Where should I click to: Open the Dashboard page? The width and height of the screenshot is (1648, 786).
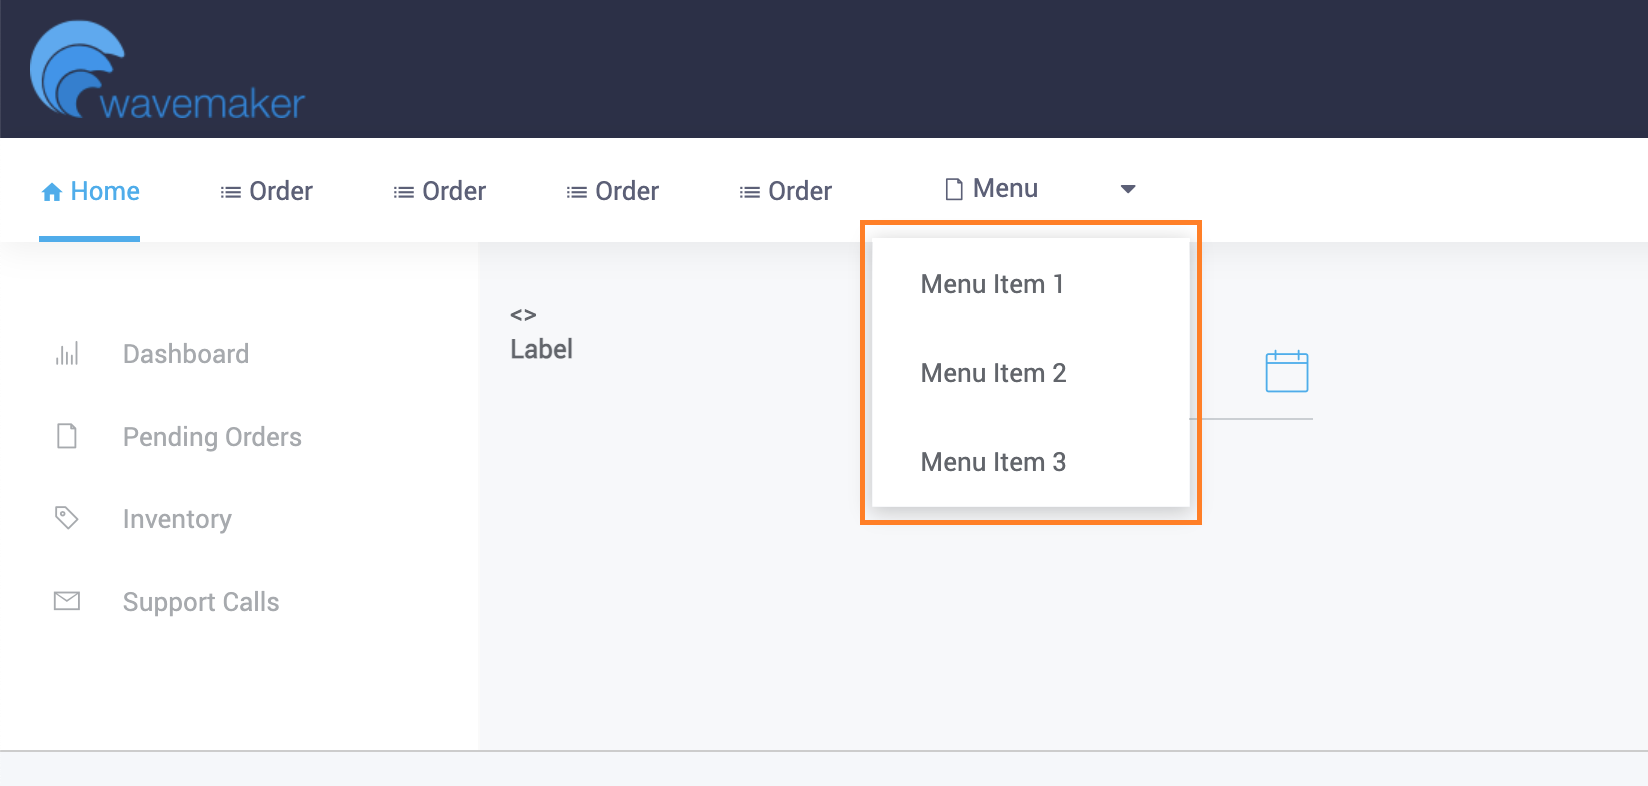click(x=185, y=353)
